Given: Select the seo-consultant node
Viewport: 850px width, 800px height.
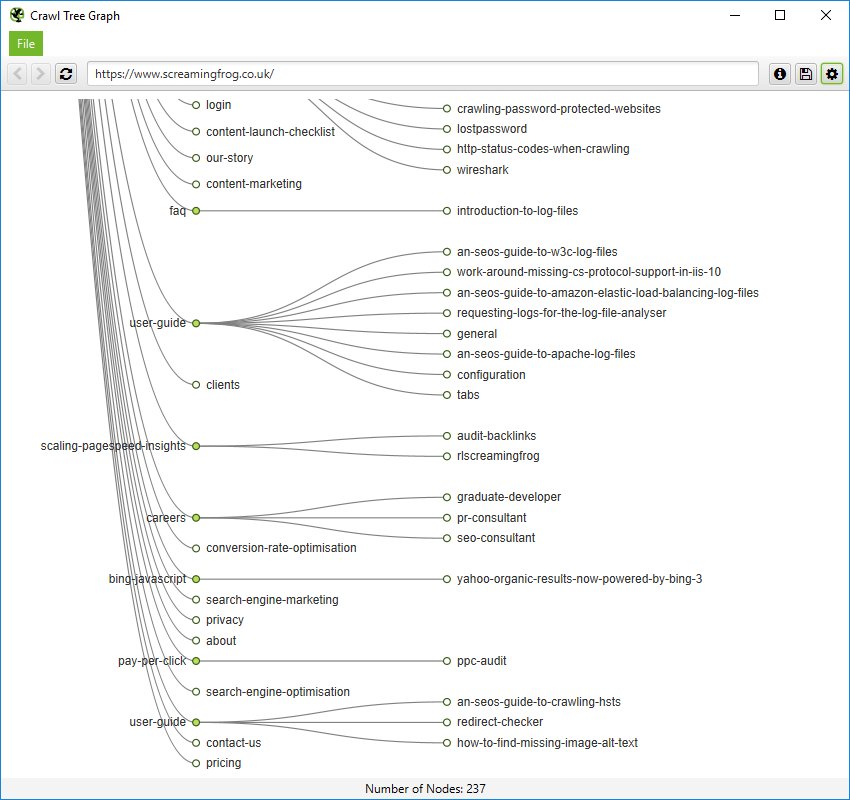Looking at the screenshot, I should pyautogui.click(x=446, y=538).
